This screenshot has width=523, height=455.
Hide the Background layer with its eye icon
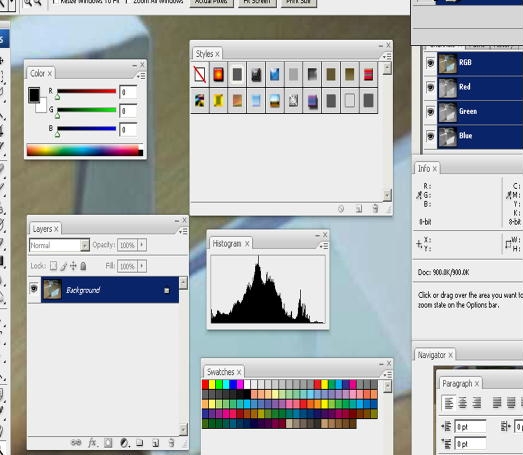tap(34, 288)
